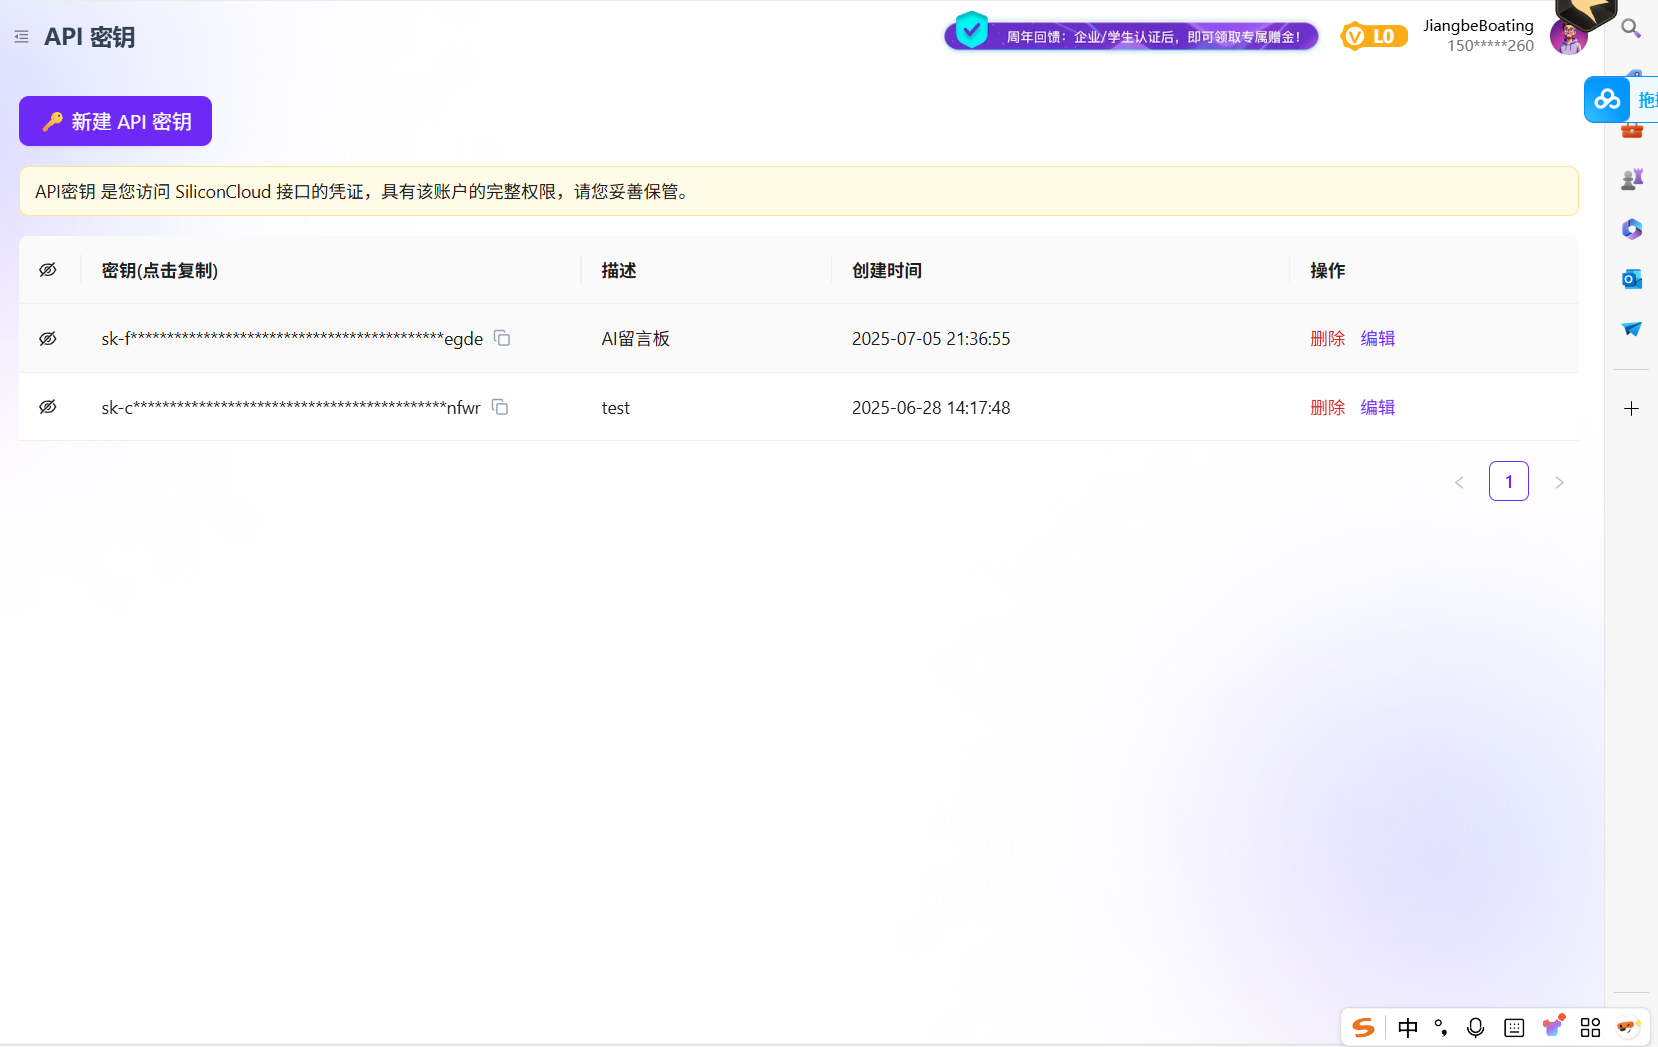Open the on-screen soft keyboard icon
Image resolution: width=1658 pixels, height=1047 pixels.
(1515, 1027)
